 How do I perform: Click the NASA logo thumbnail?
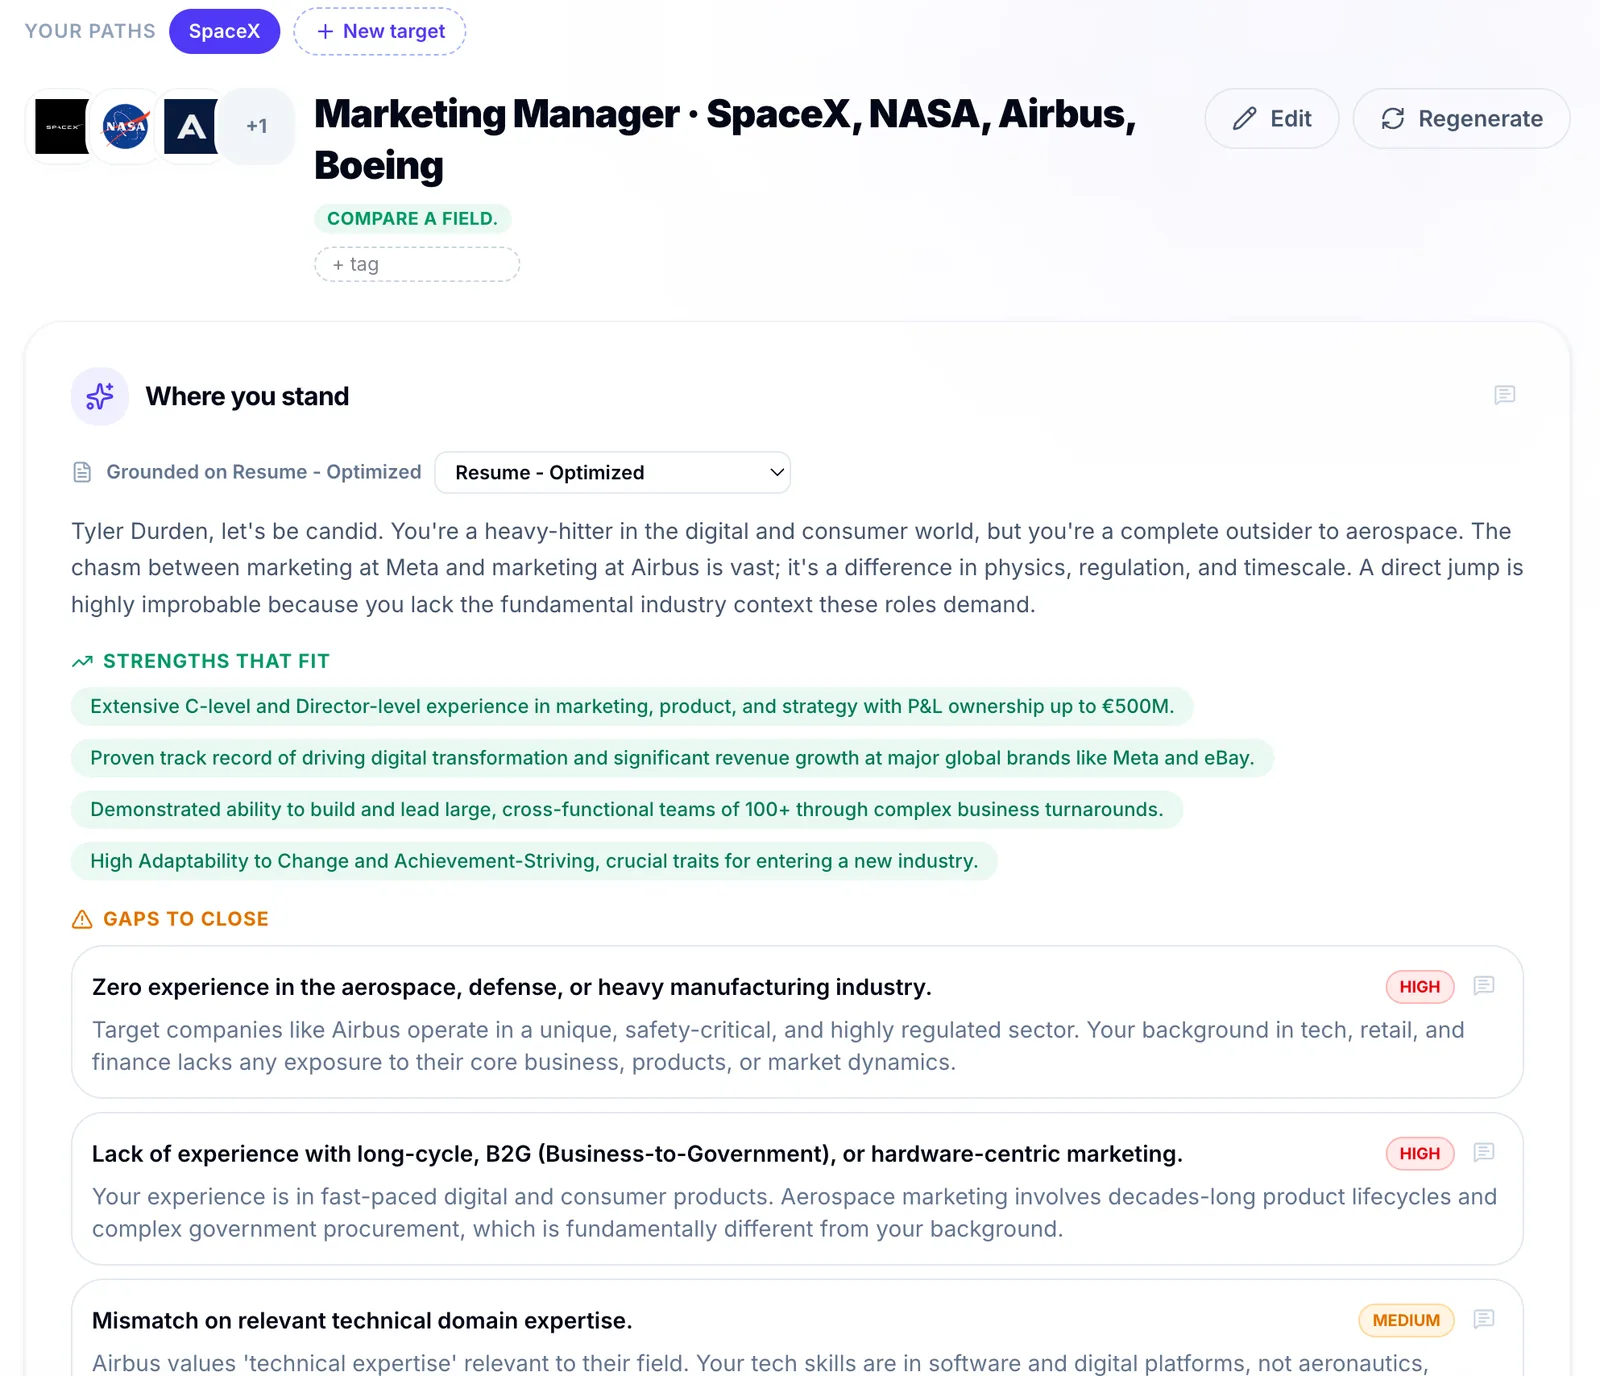(x=126, y=127)
